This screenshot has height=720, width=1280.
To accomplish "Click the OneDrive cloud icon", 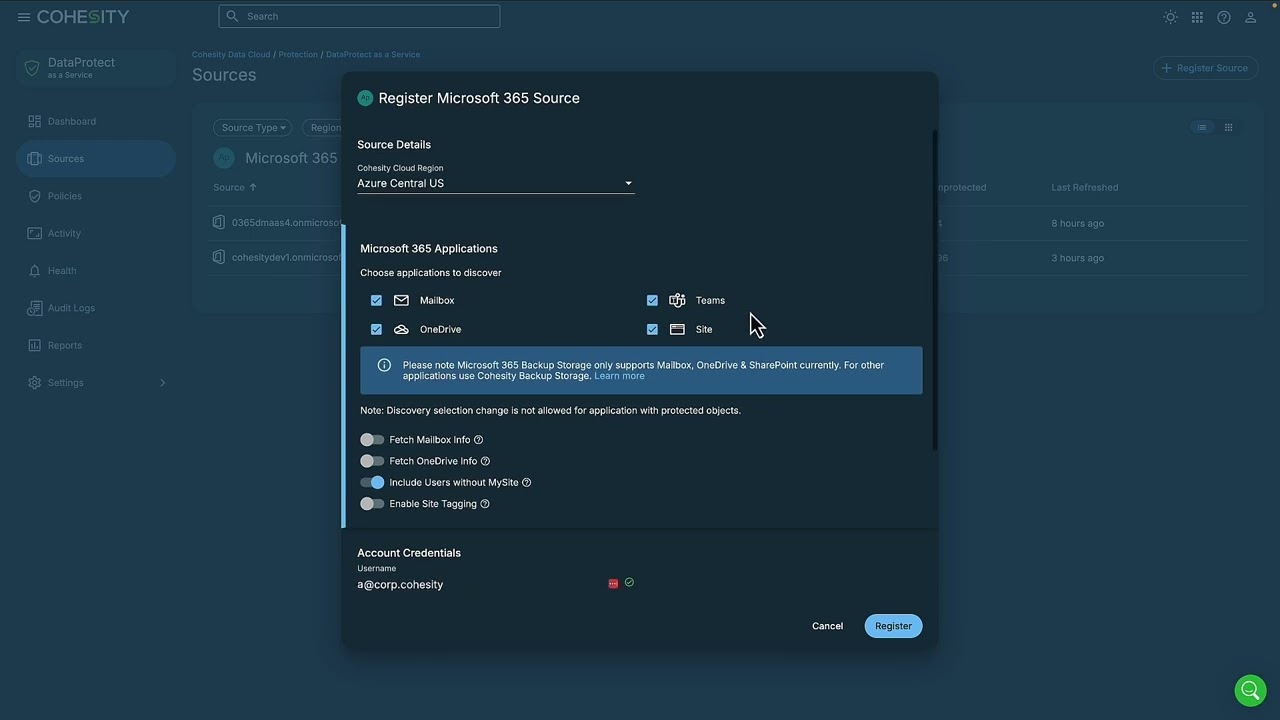I will coord(401,329).
